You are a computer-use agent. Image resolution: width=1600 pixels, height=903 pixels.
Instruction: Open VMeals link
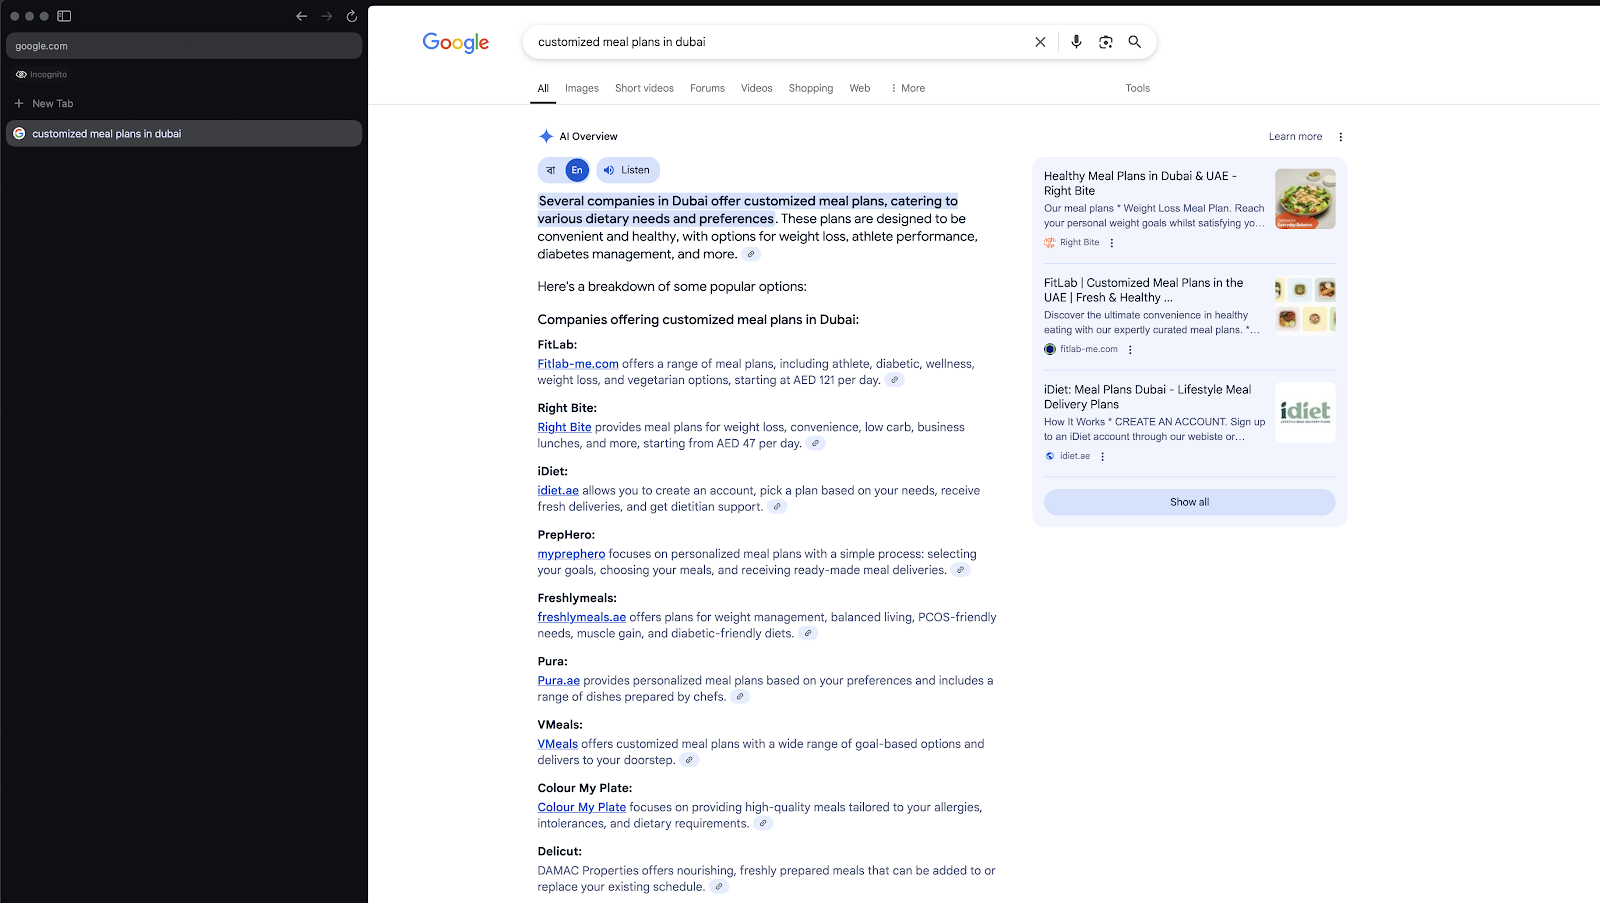coord(558,744)
